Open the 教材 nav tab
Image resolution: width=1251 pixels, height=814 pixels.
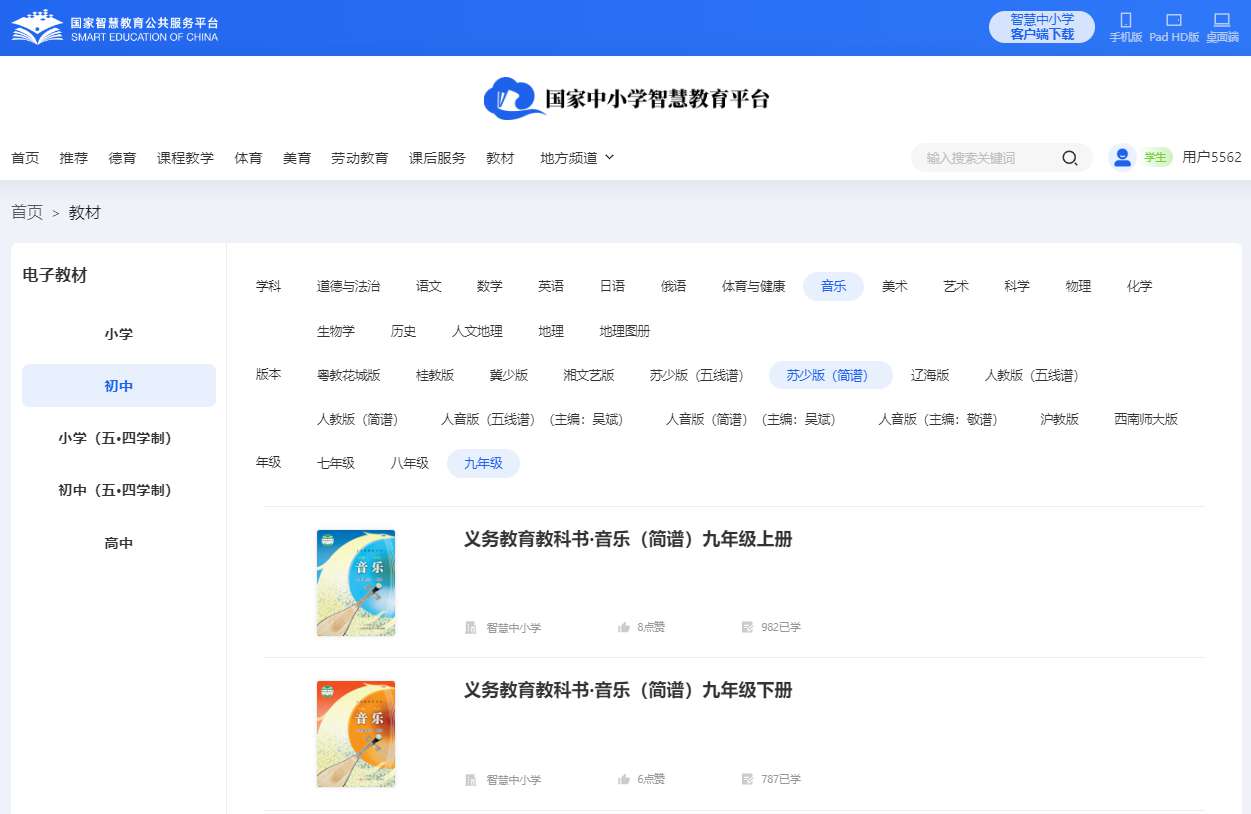pyautogui.click(x=500, y=158)
